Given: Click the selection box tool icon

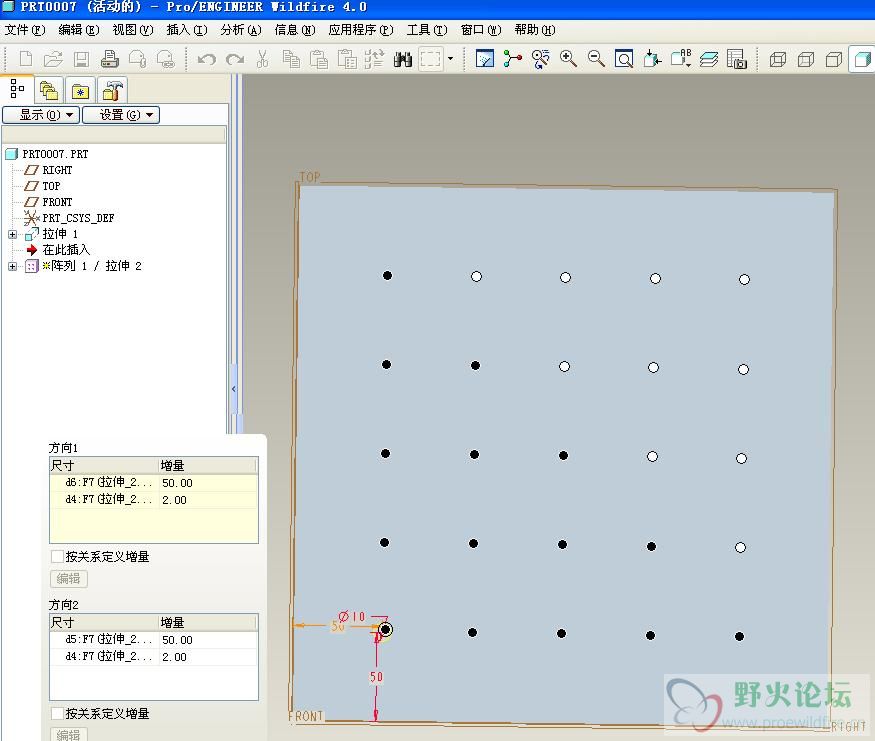Looking at the screenshot, I should [x=430, y=59].
